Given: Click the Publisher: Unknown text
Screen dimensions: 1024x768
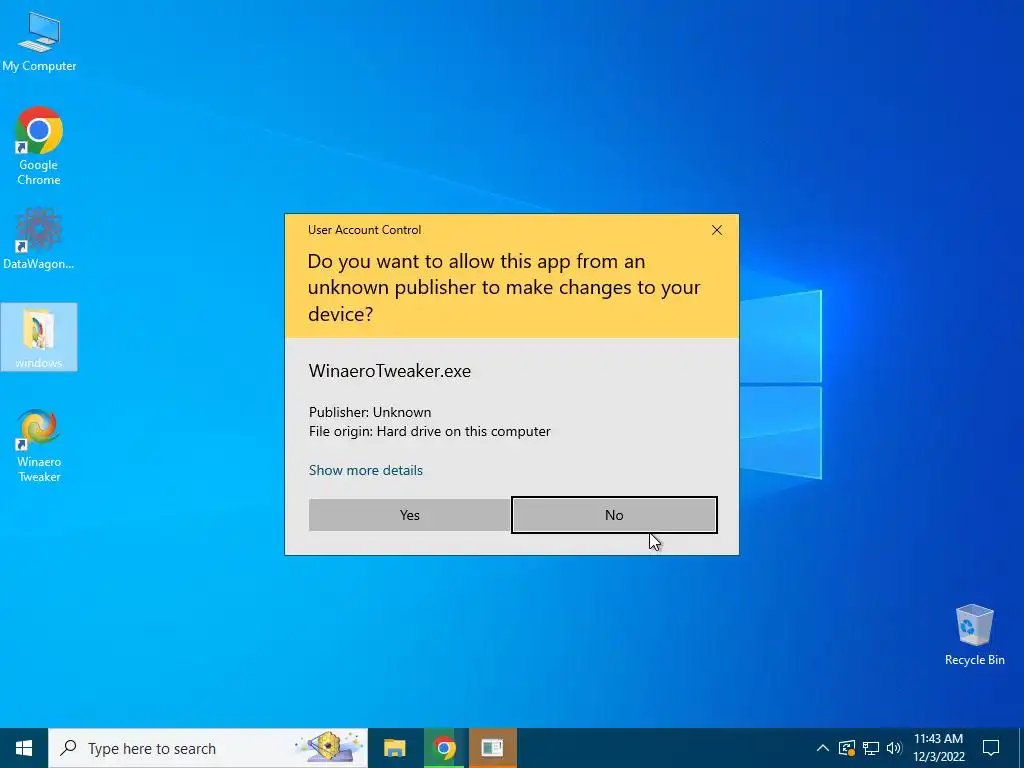Looking at the screenshot, I should (x=370, y=412).
